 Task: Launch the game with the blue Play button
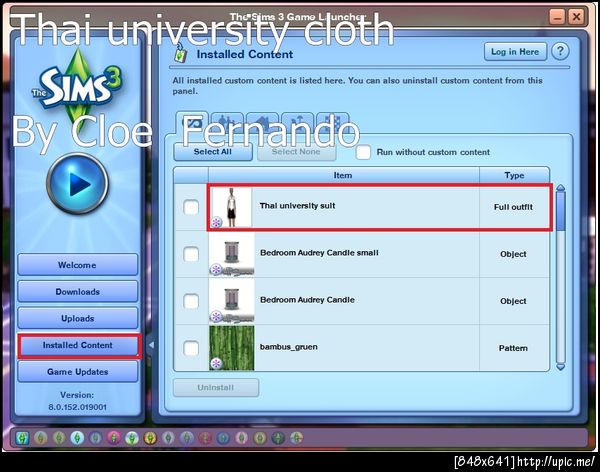(x=78, y=184)
